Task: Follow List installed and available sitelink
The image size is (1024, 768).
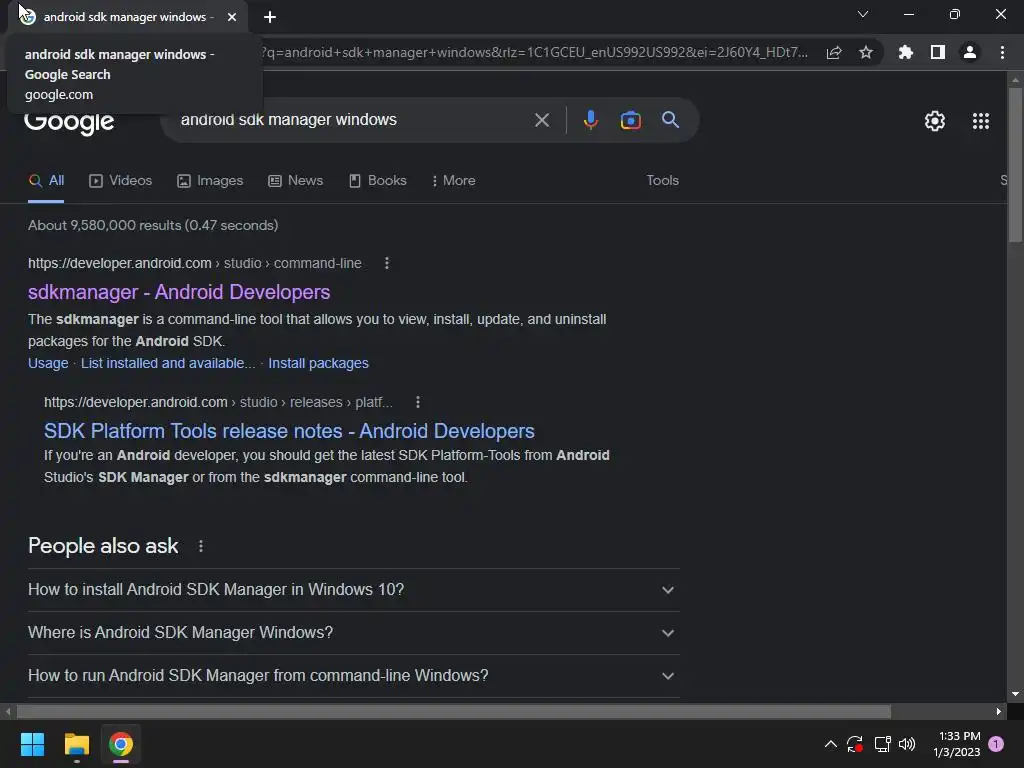Action: pos(168,363)
